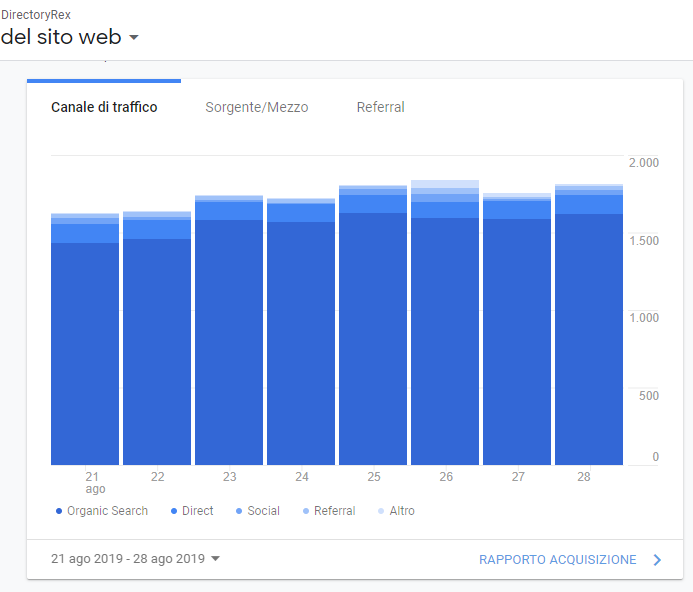Screen dimensions: 693x592
Task: Click the bar for day 28
Action: pos(589,325)
